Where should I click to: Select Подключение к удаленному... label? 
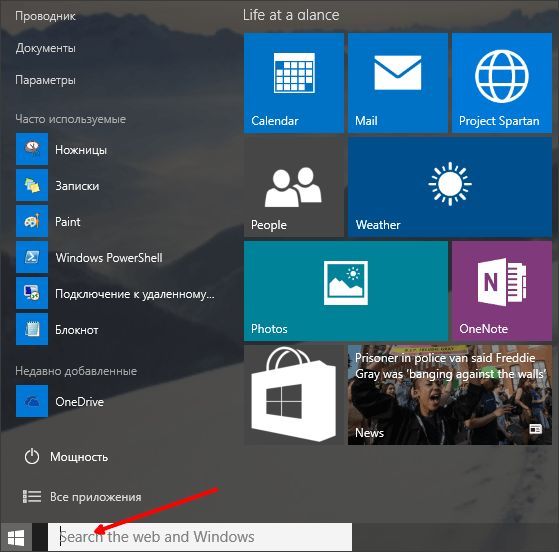[135, 294]
